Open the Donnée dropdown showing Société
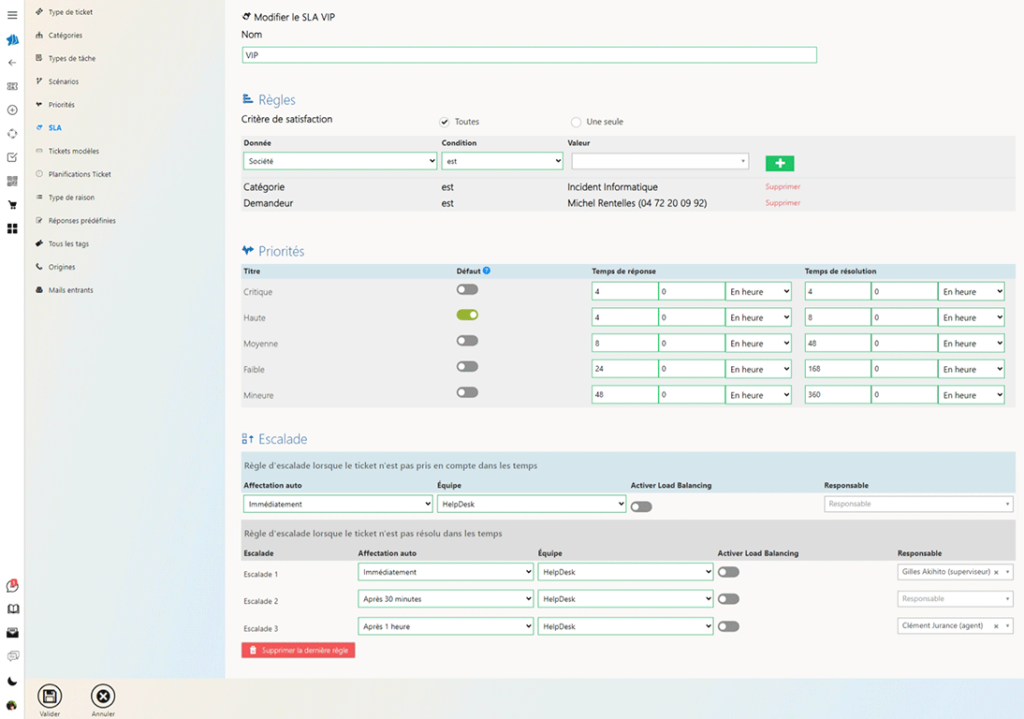 coord(339,160)
